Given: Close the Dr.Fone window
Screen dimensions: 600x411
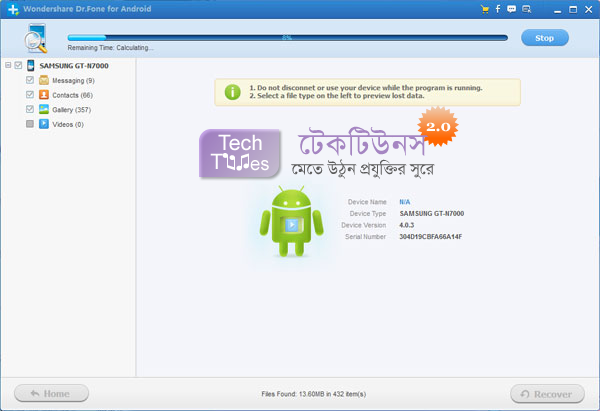Looking at the screenshot, I should pyautogui.click(x=589, y=10).
